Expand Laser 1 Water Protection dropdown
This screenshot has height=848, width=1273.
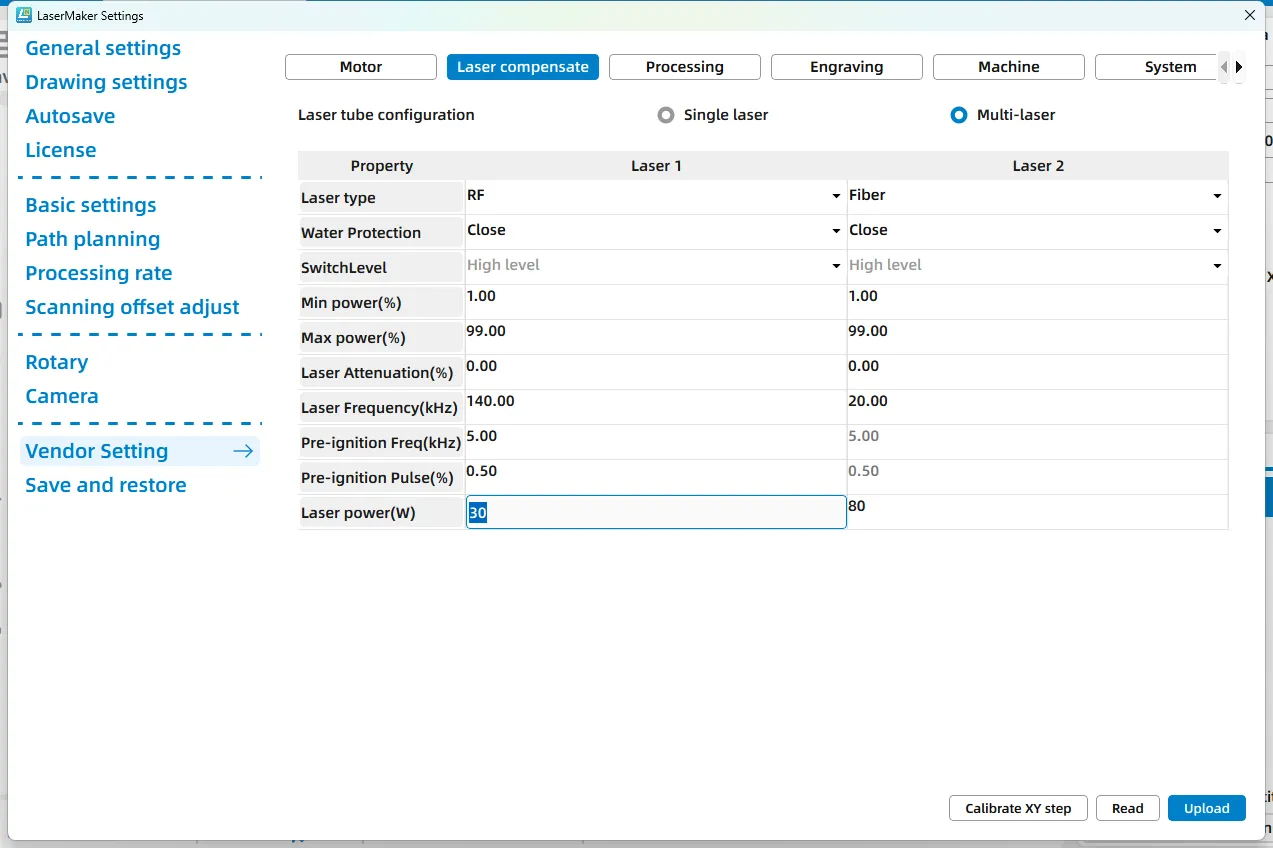point(836,232)
